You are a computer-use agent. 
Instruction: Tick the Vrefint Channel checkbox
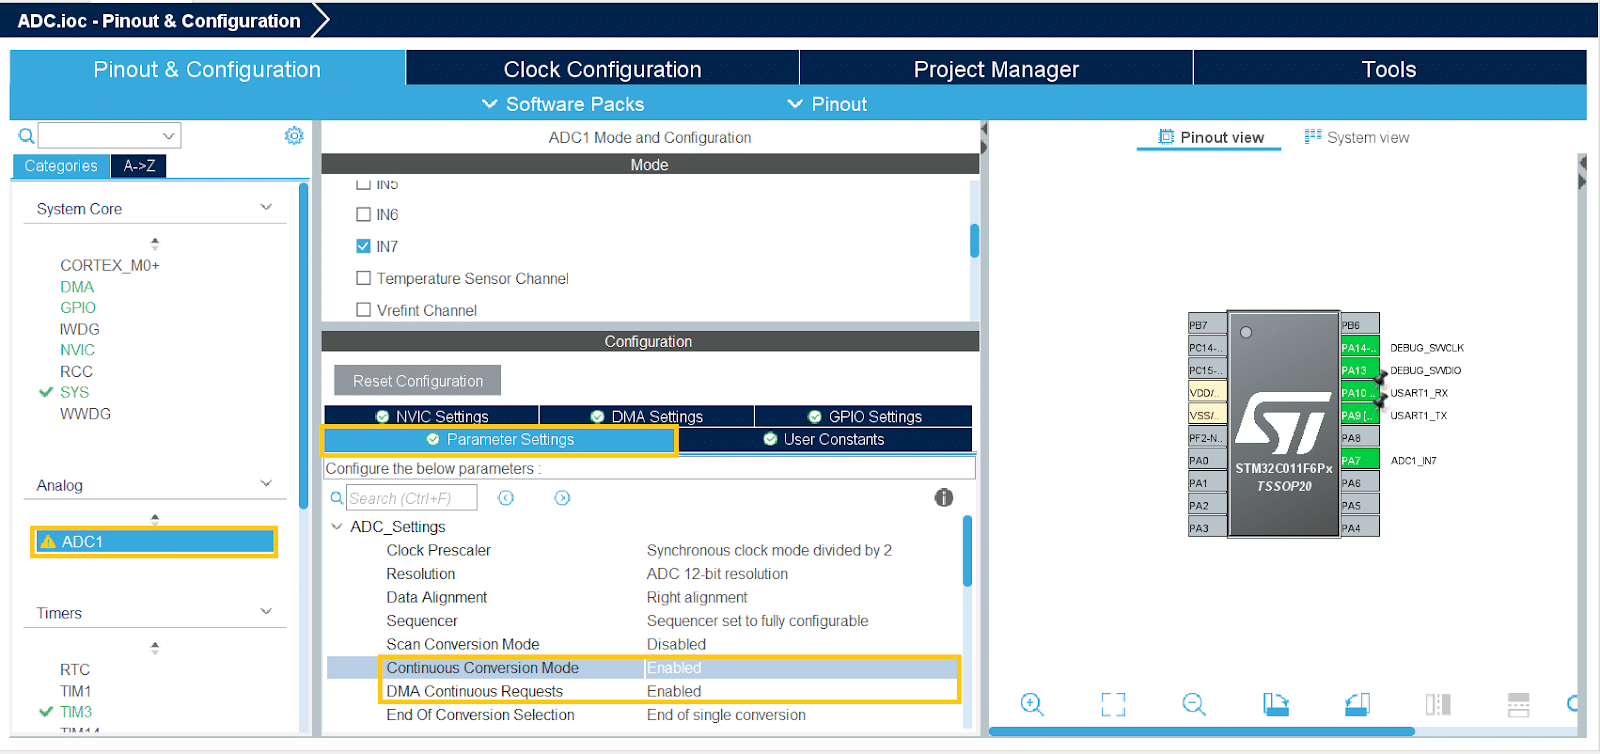[364, 310]
